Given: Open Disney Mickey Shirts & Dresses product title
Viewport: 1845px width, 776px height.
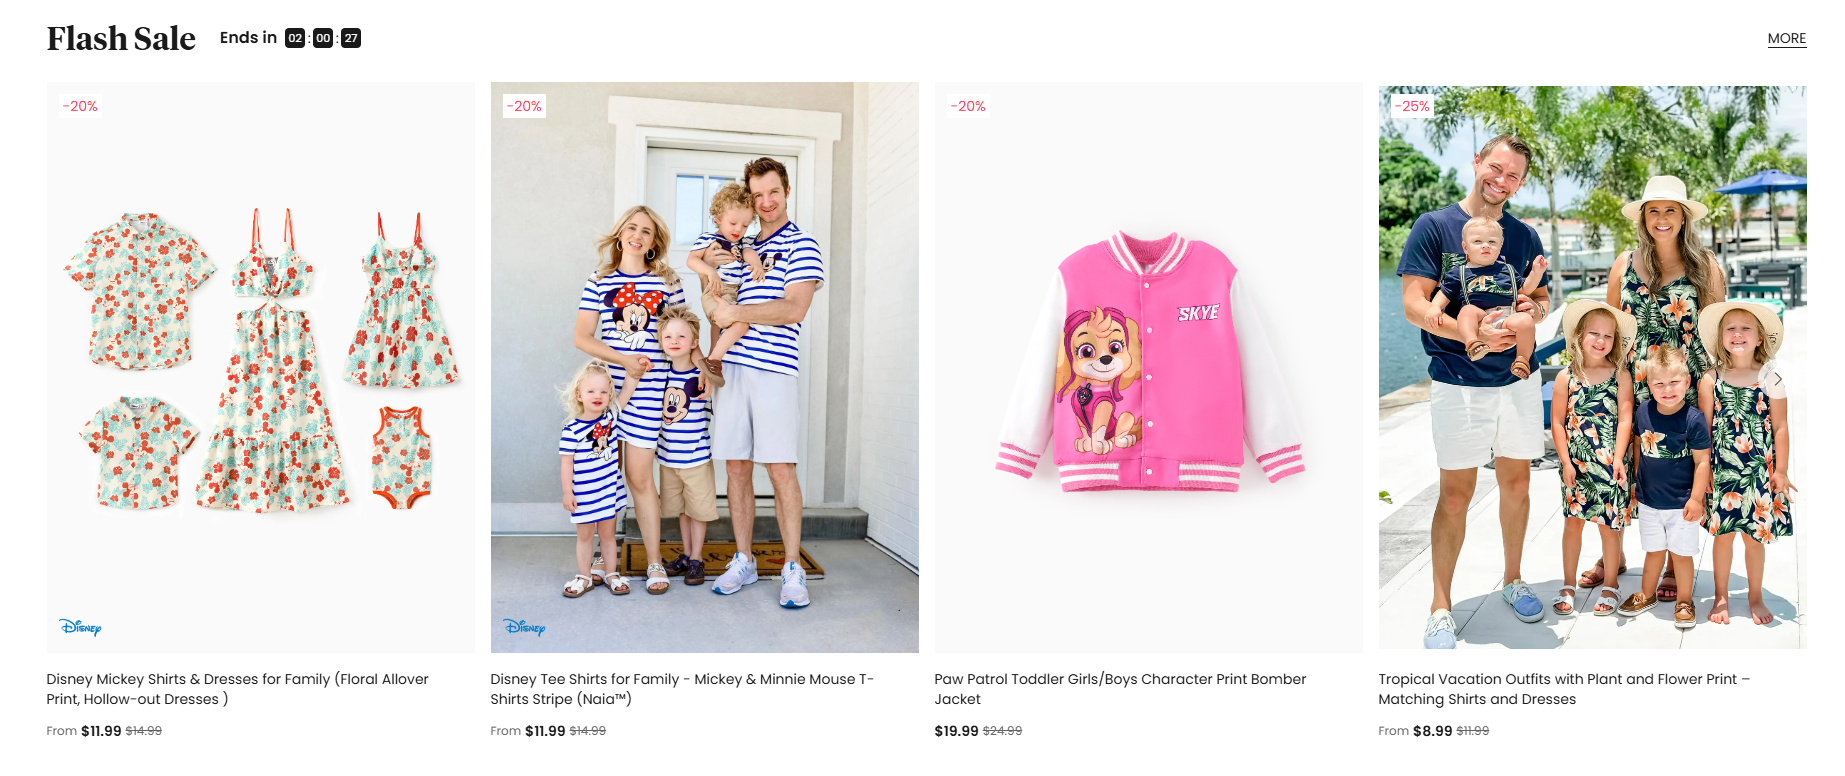Looking at the screenshot, I should pos(238,689).
